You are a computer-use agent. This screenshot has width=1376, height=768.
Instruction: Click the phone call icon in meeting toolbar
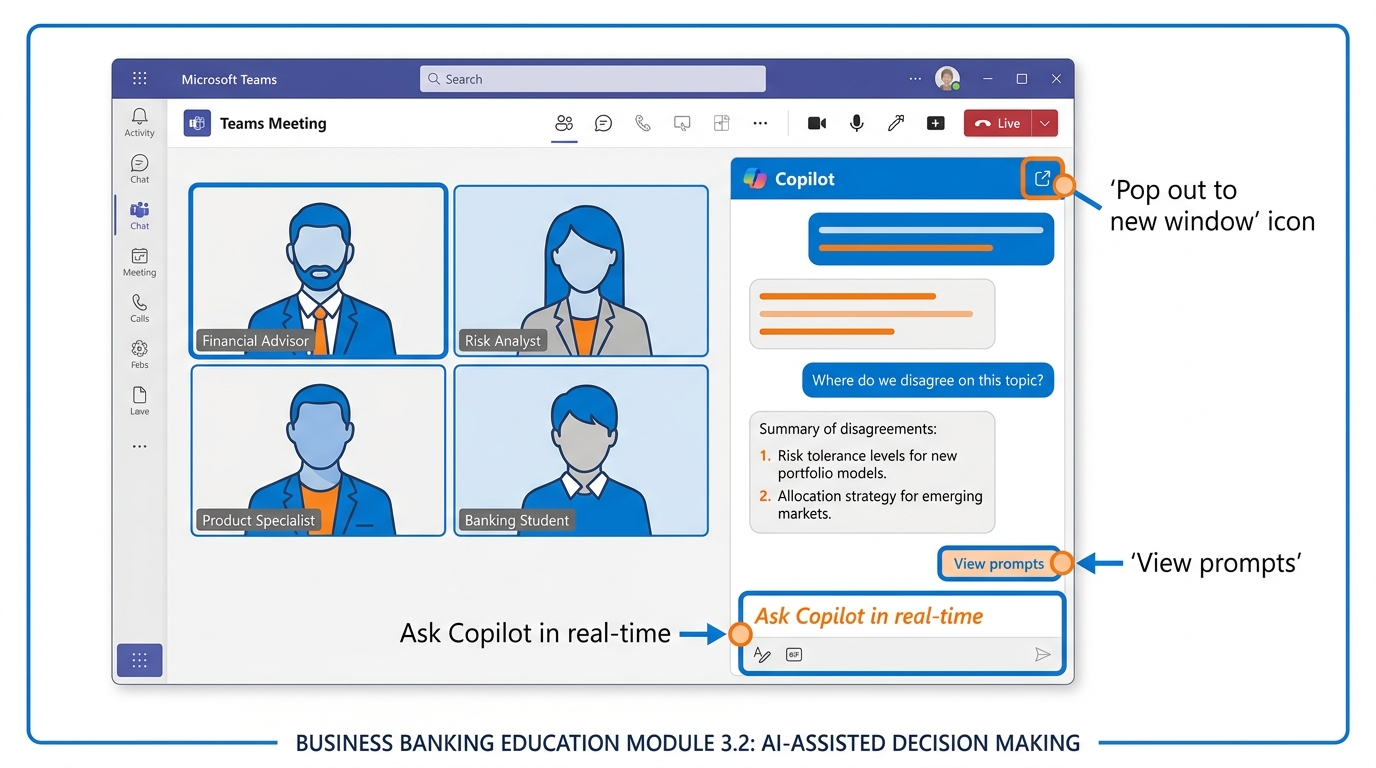coord(643,123)
